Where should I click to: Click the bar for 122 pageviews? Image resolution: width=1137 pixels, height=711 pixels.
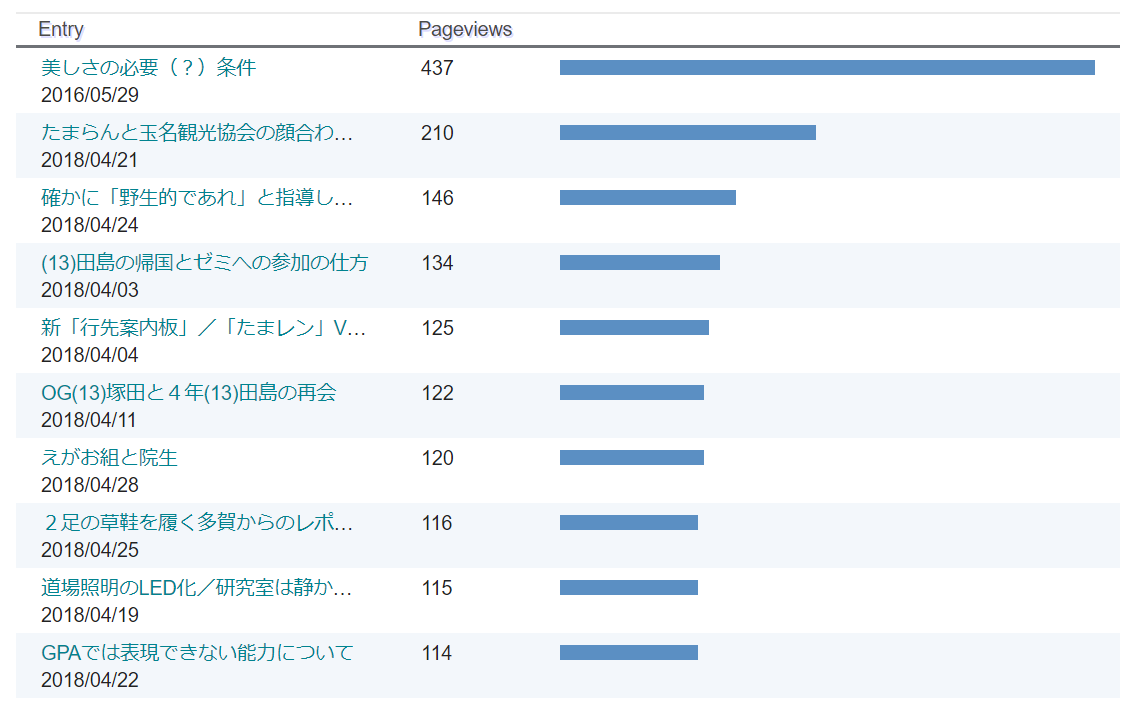point(632,392)
